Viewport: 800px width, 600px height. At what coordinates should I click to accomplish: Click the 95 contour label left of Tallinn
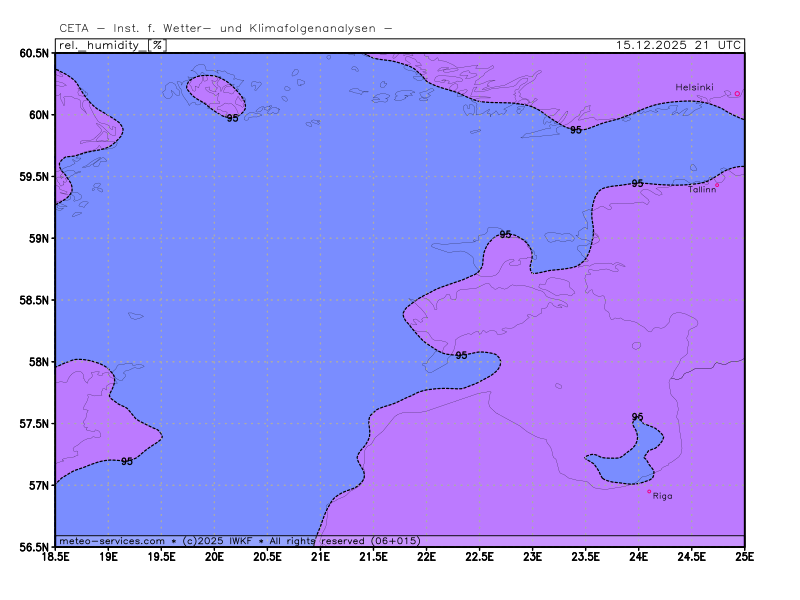637,183
